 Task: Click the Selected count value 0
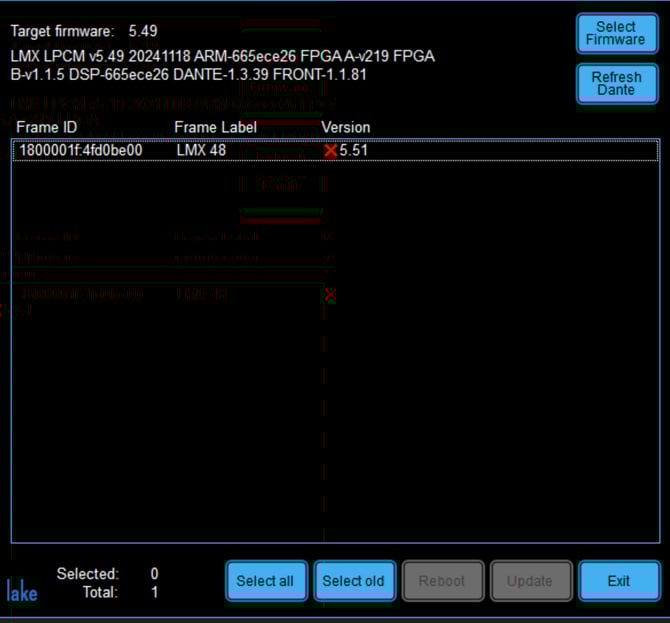155,573
